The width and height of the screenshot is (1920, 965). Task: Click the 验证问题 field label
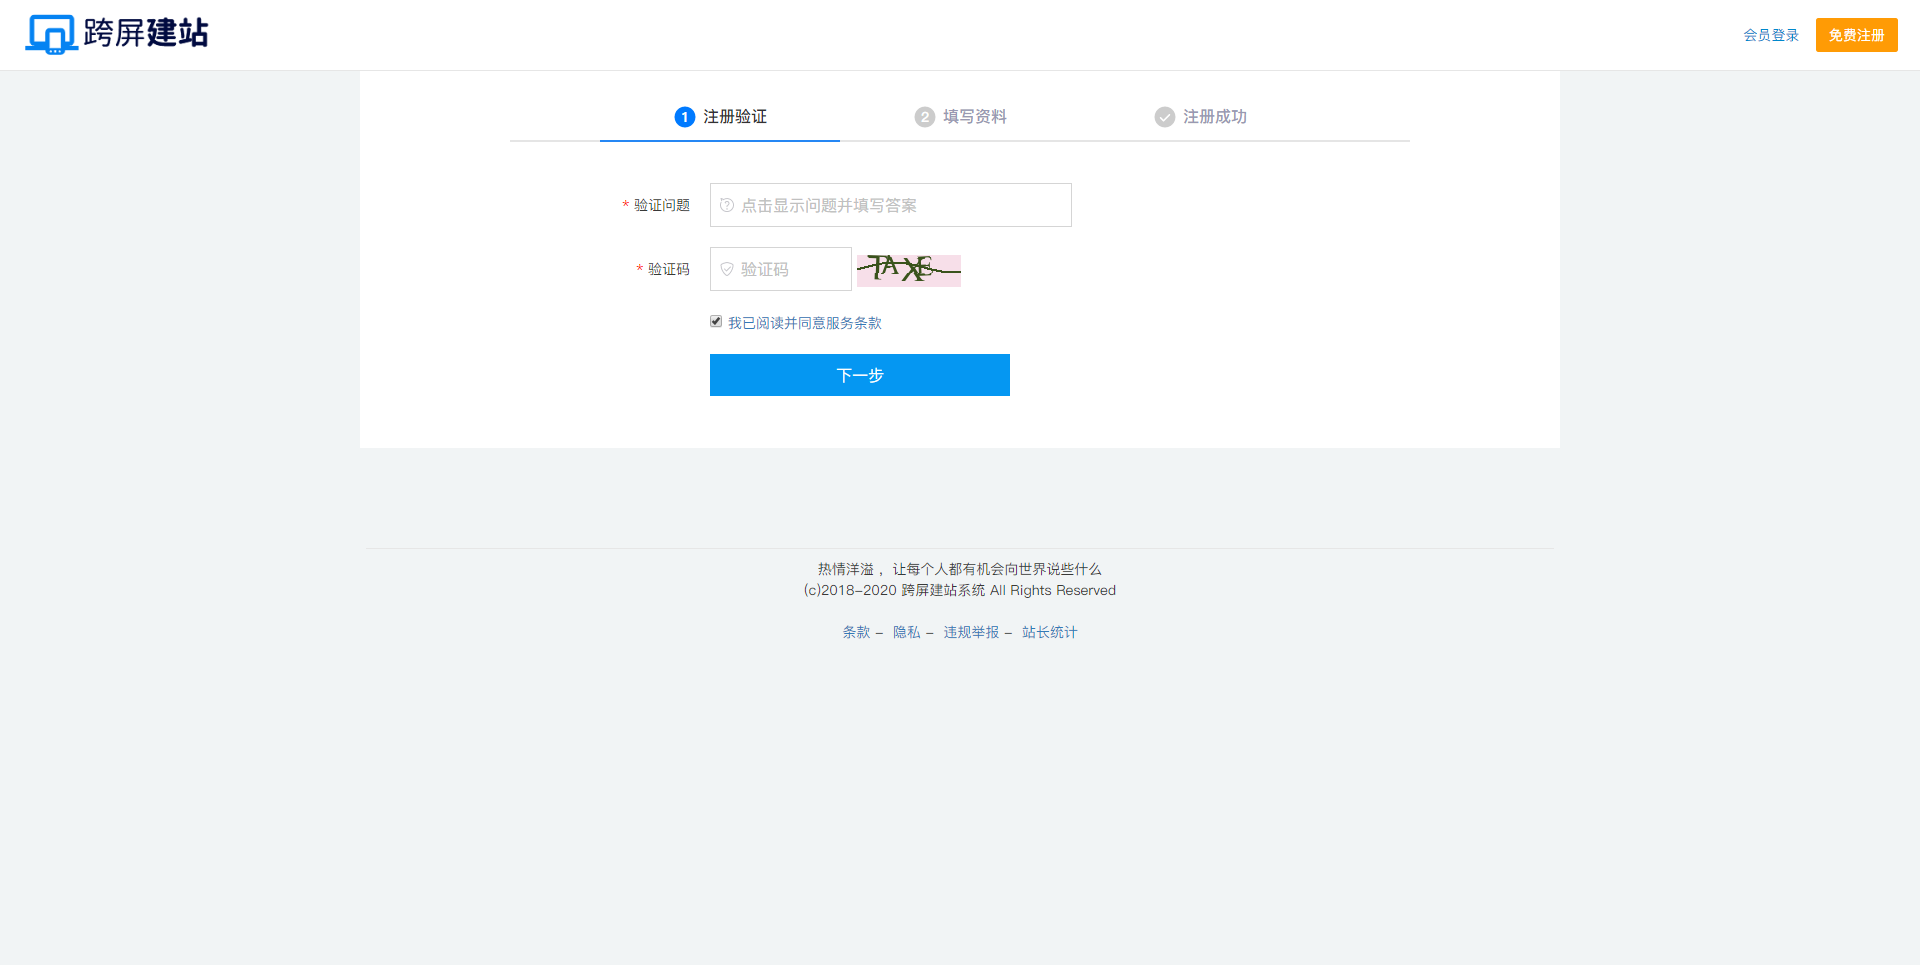(x=662, y=205)
